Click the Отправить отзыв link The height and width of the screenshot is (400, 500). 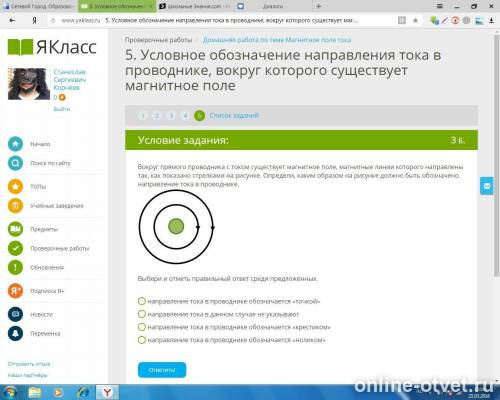(29, 364)
